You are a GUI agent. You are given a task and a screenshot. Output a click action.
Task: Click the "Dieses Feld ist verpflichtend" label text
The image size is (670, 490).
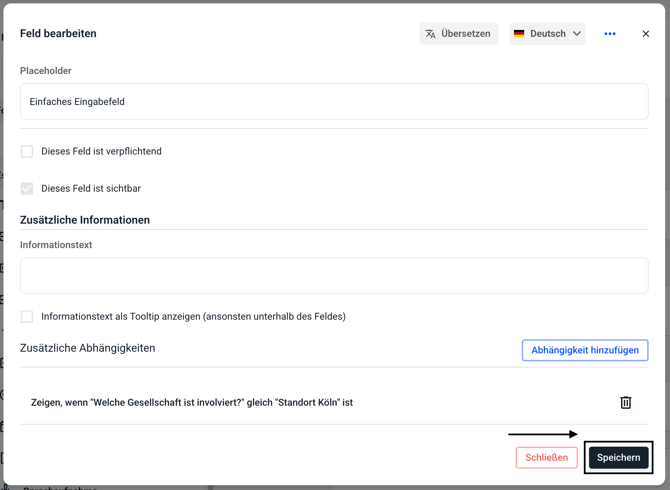pos(101,152)
